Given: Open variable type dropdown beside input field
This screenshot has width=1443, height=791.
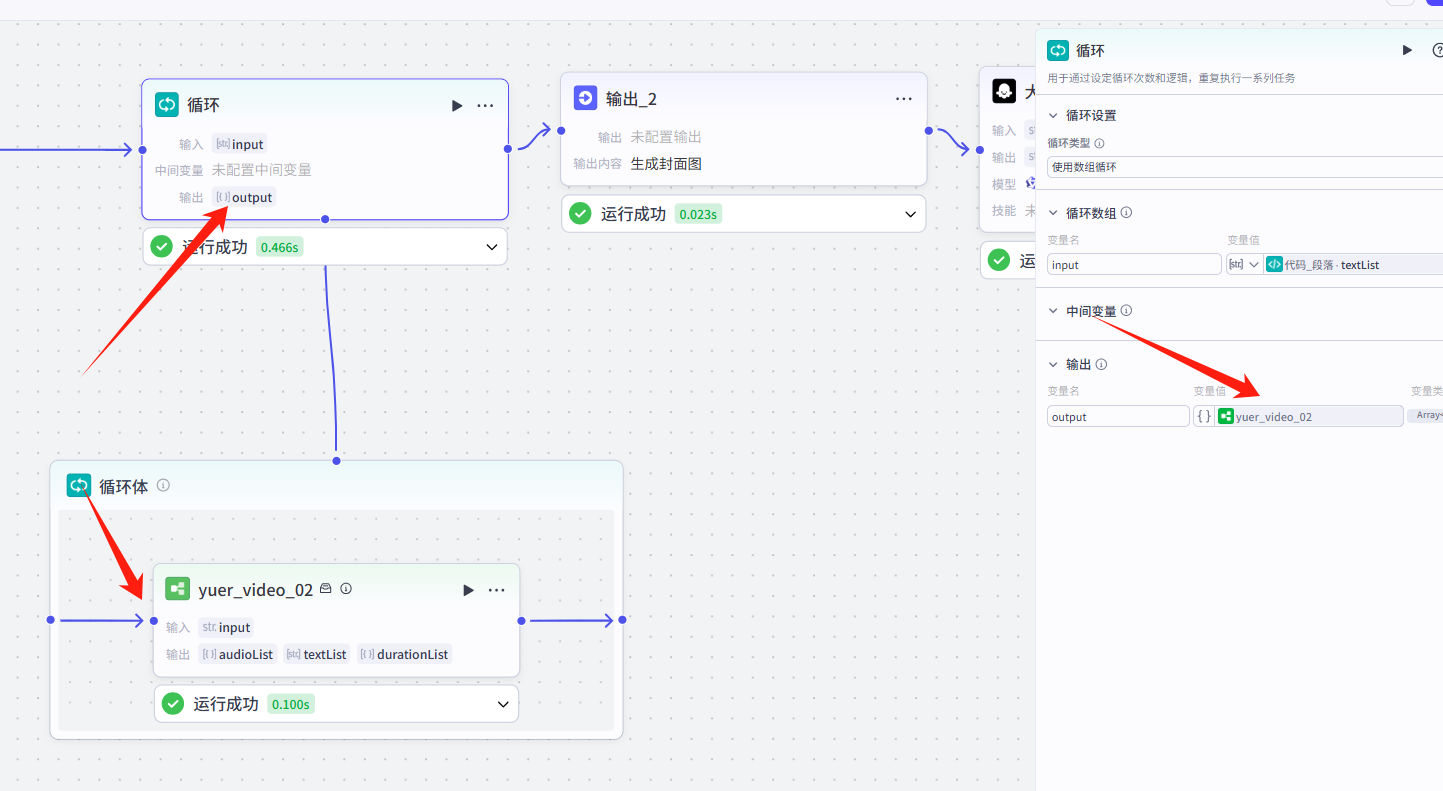Looking at the screenshot, I should tap(1244, 264).
